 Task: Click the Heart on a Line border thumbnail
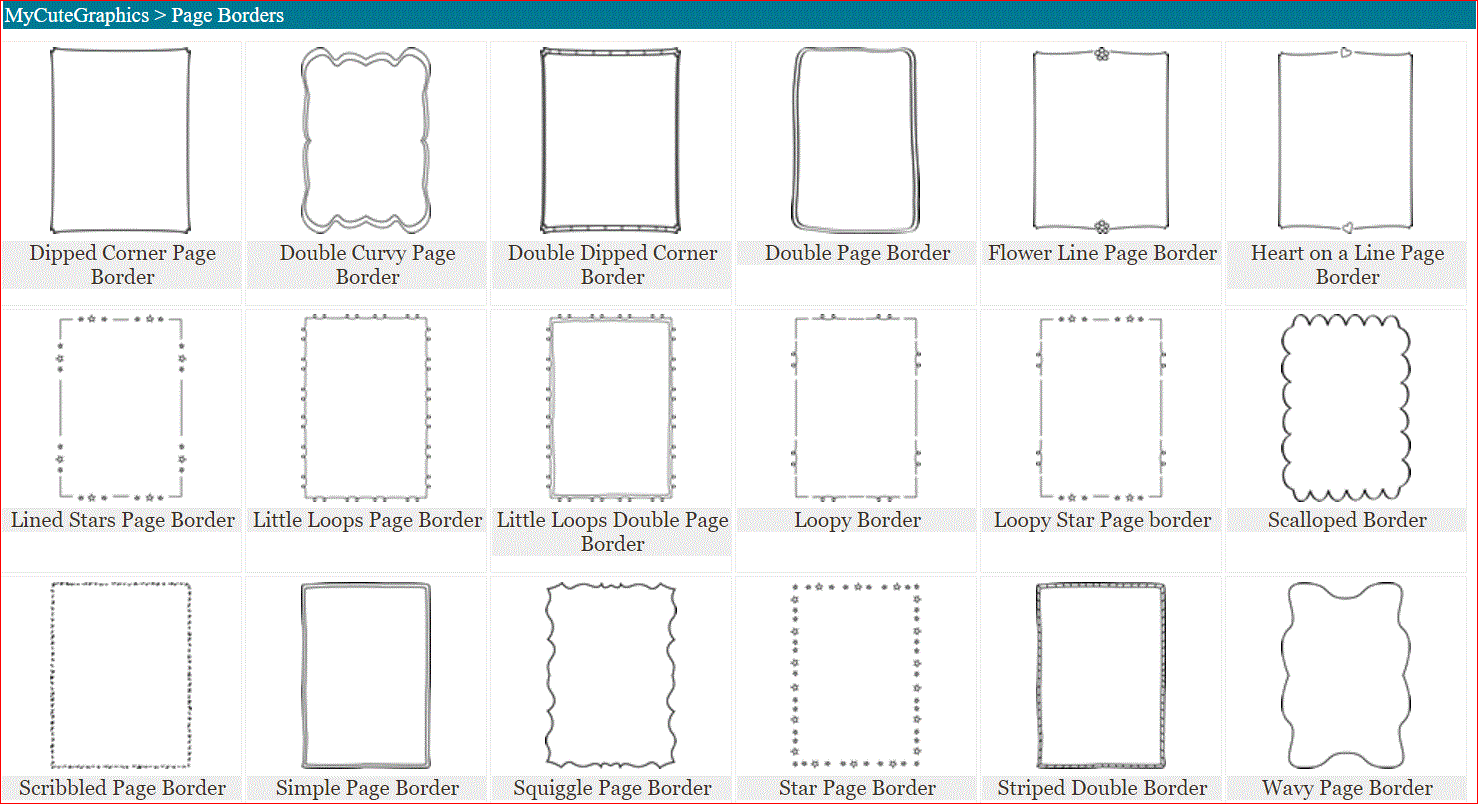coord(1346,141)
